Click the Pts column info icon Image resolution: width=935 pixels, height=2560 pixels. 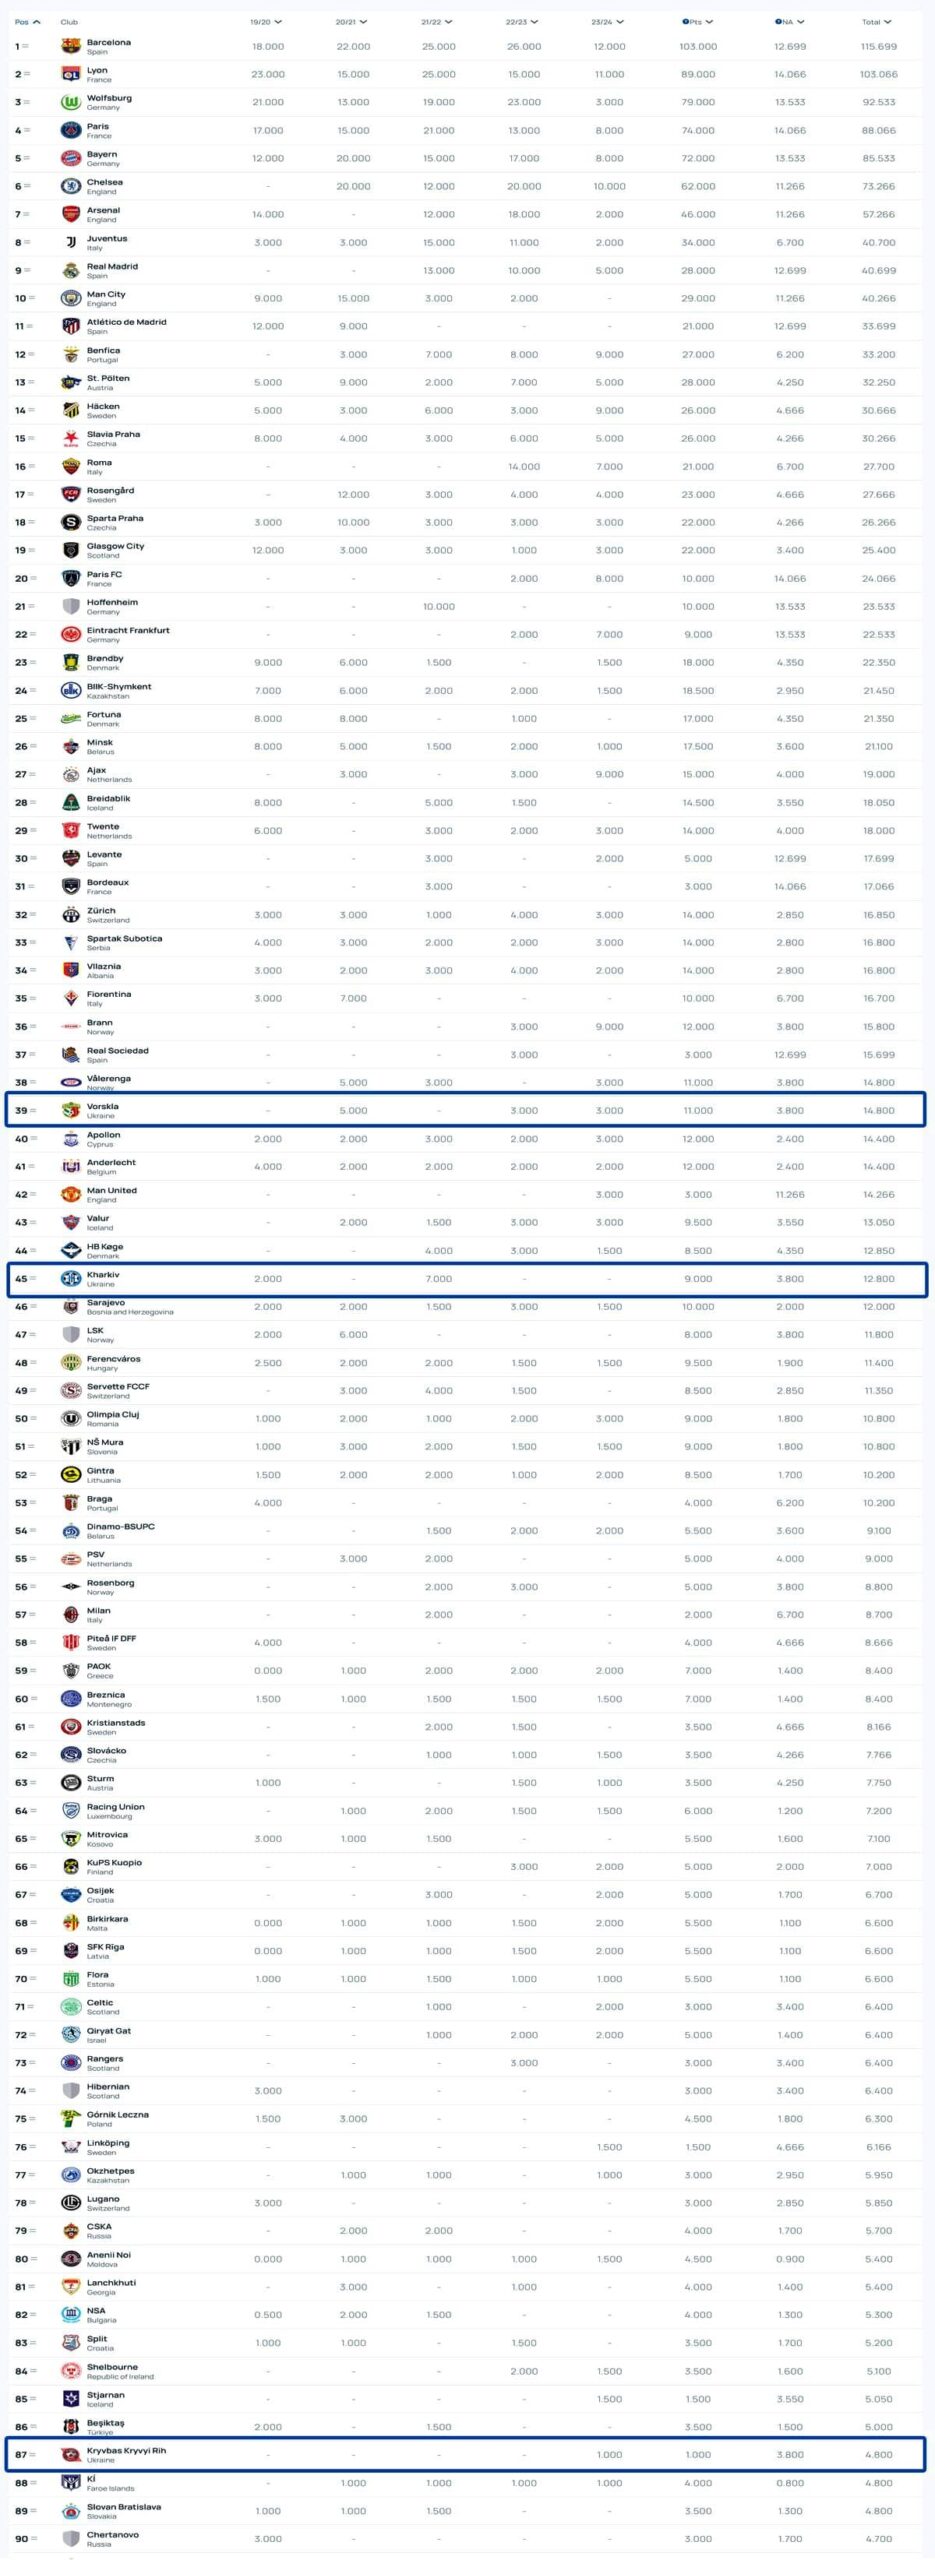click(685, 21)
